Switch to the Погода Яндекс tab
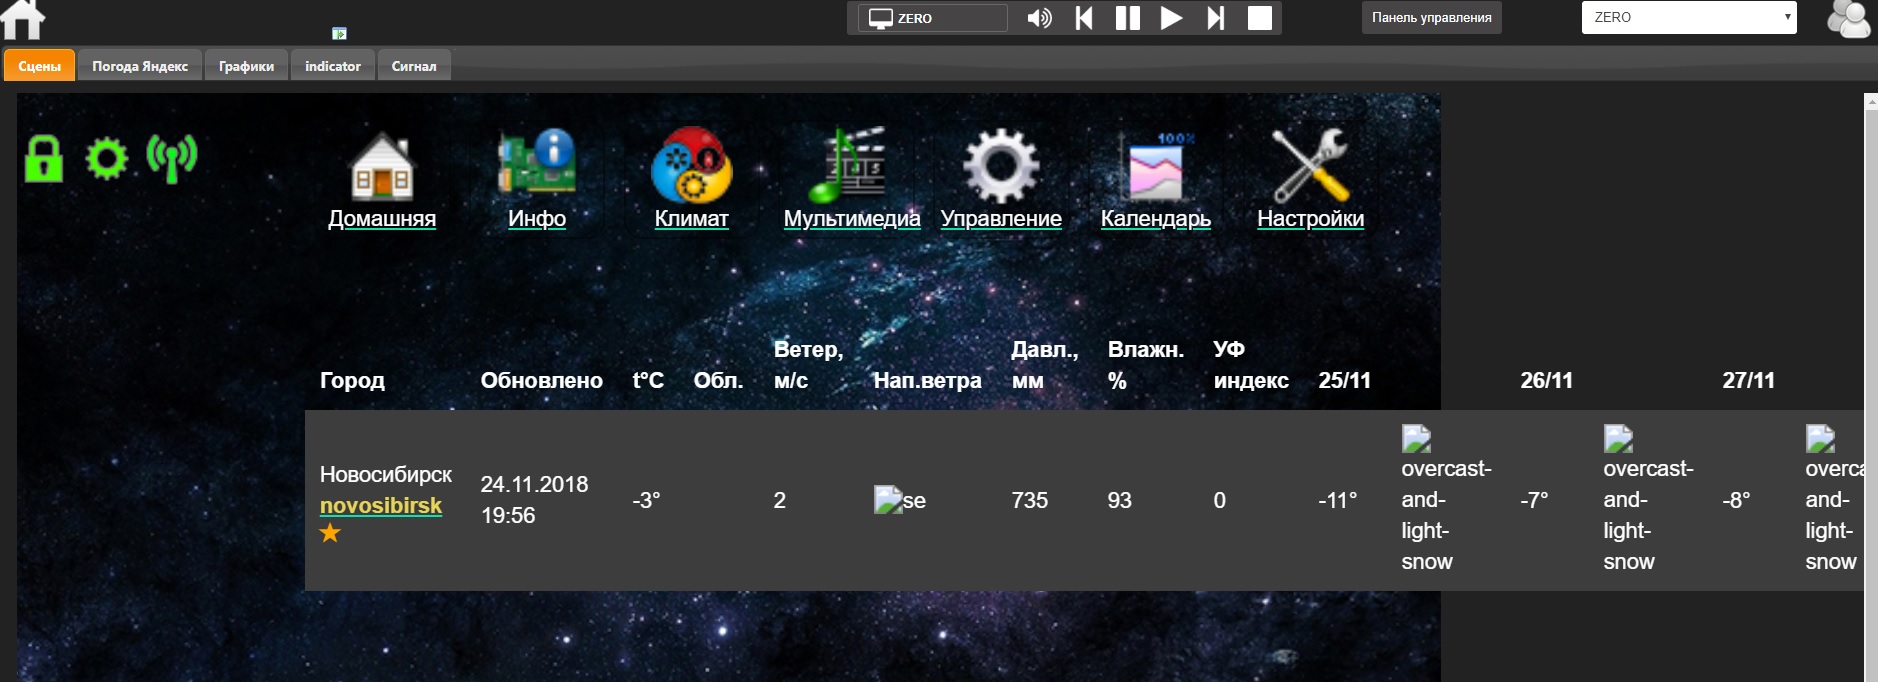This screenshot has height=682, width=1878. tap(140, 66)
